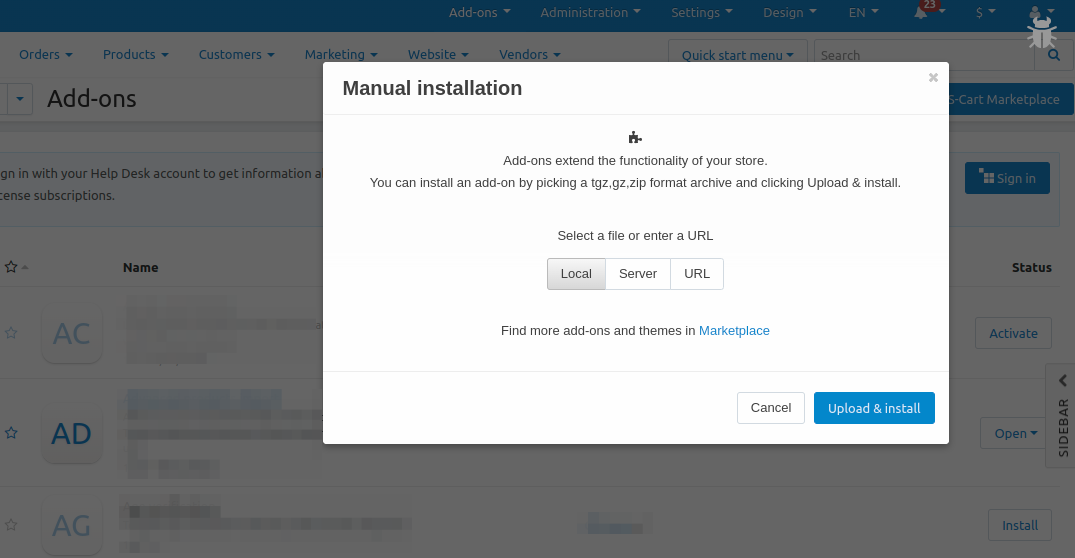Select the Local file source
Viewport: 1075px width, 558px height.
(576, 274)
